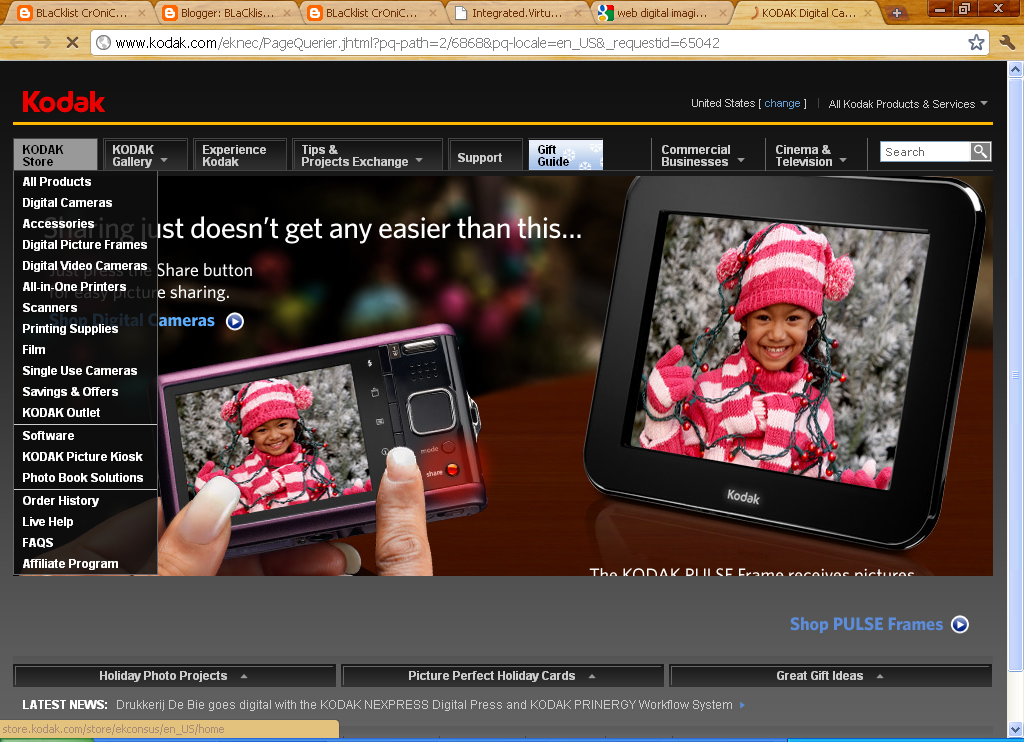Close the web digital imagi tab
The width and height of the screenshot is (1024, 742).
(723, 12)
